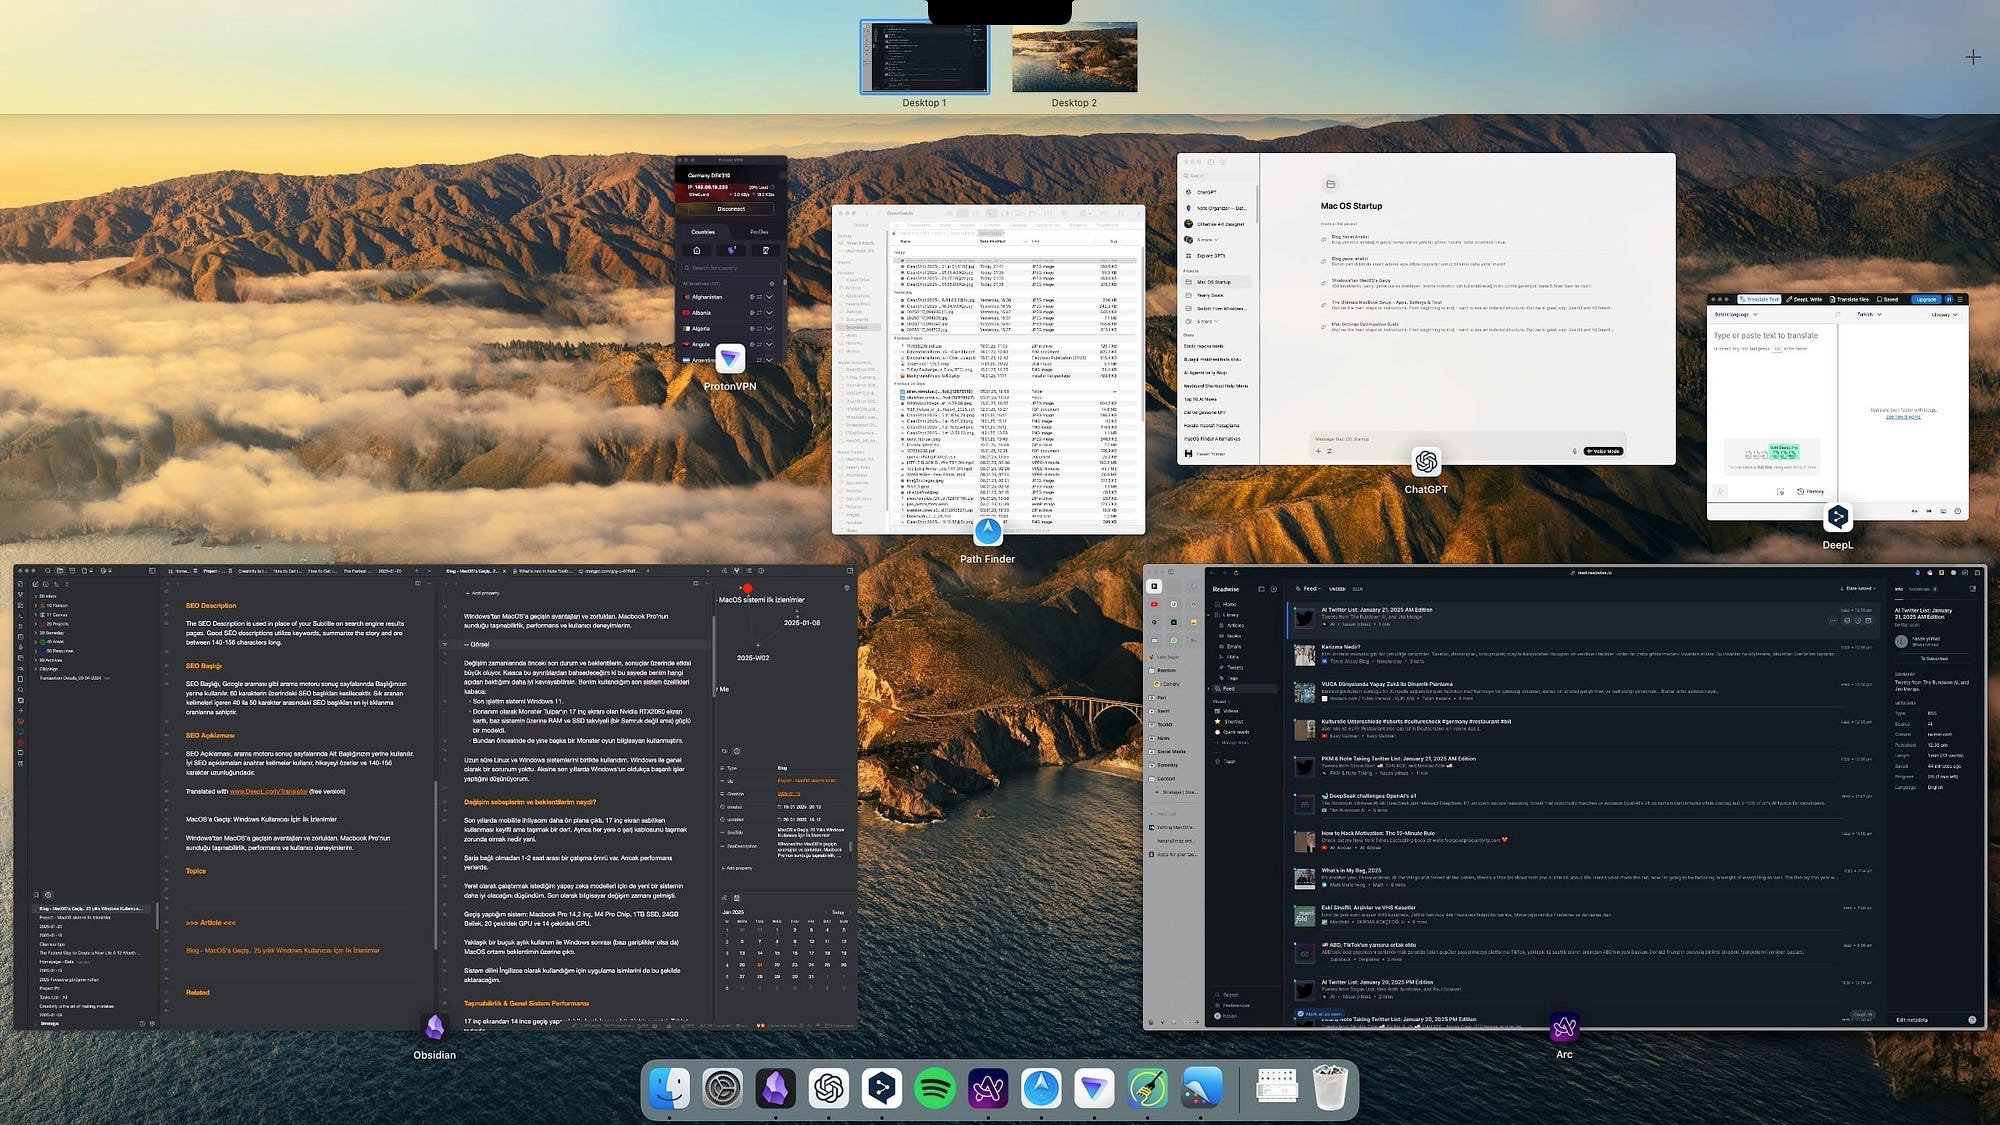This screenshot has width=2000, height=1125.
Task: Click the ProtonVPN badge icon
Action: 731,358
